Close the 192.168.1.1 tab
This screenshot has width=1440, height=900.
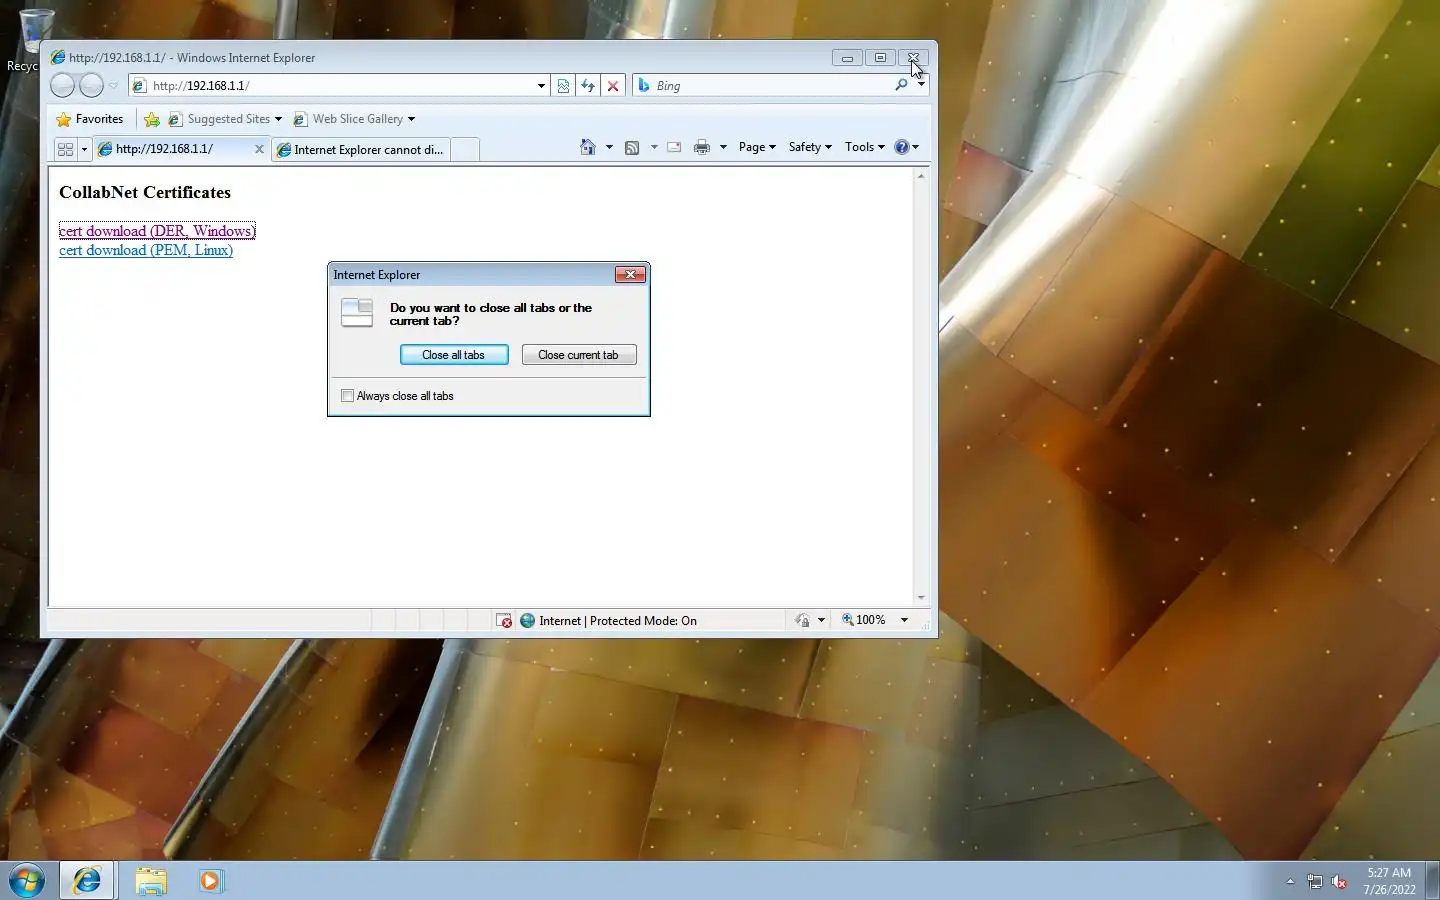point(259,149)
